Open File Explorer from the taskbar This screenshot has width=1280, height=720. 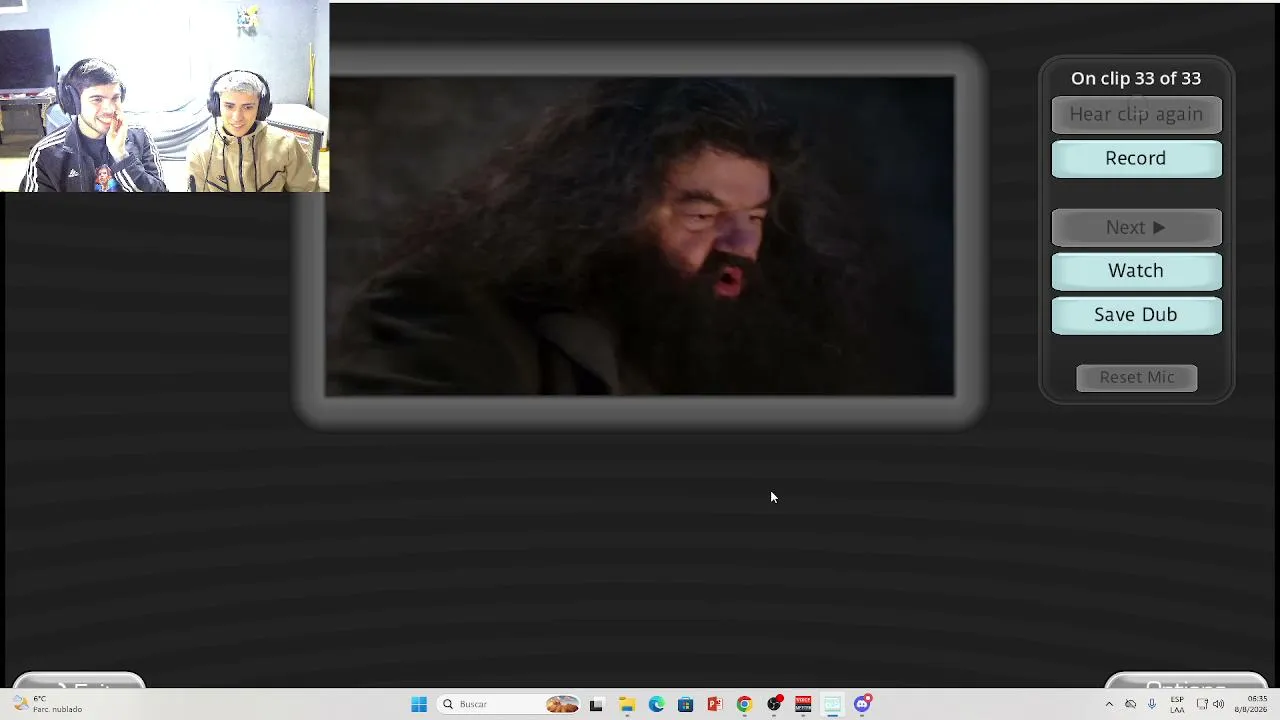click(x=627, y=704)
